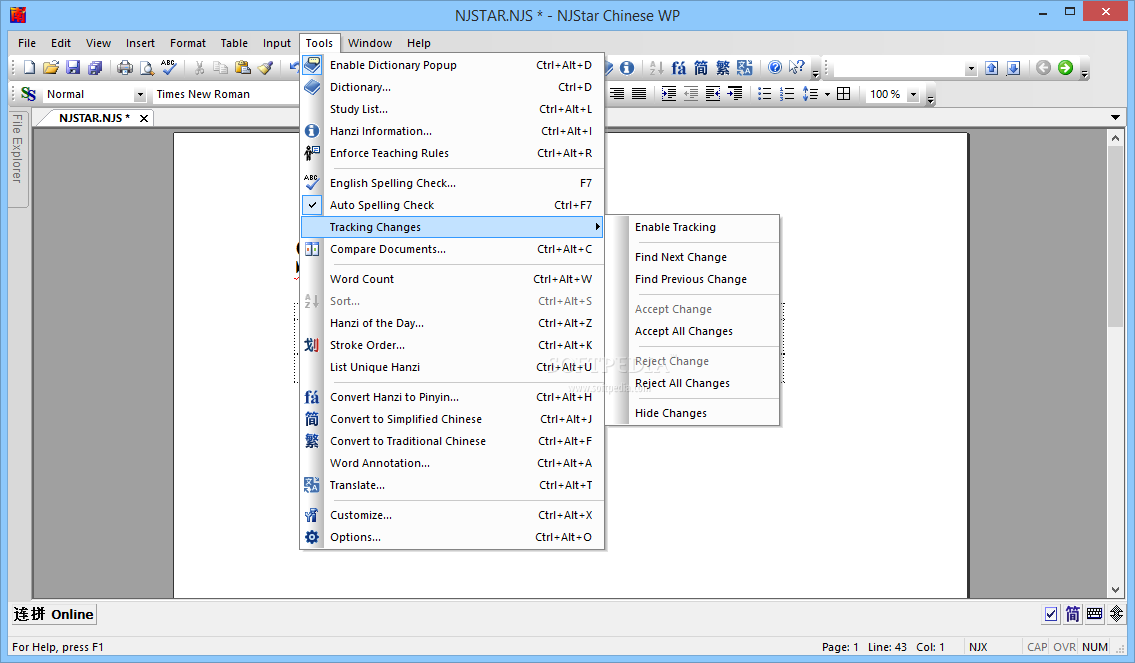This screenshot has height=663, width=1135.
Task: Expand standard toolbar overflow options
Action: [815, 69]
